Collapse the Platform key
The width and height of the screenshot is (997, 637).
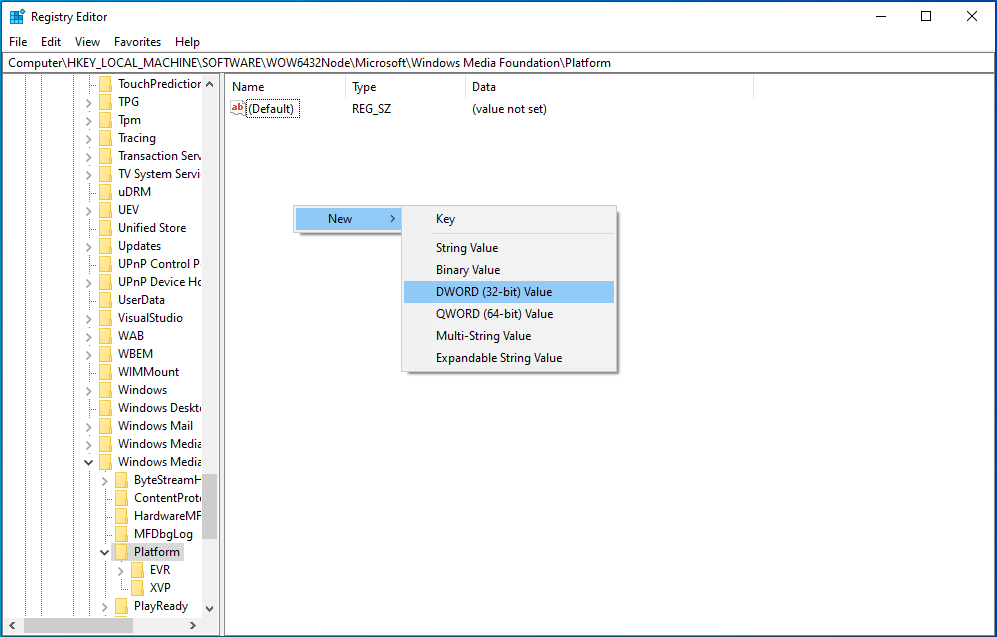coord(104,552)
